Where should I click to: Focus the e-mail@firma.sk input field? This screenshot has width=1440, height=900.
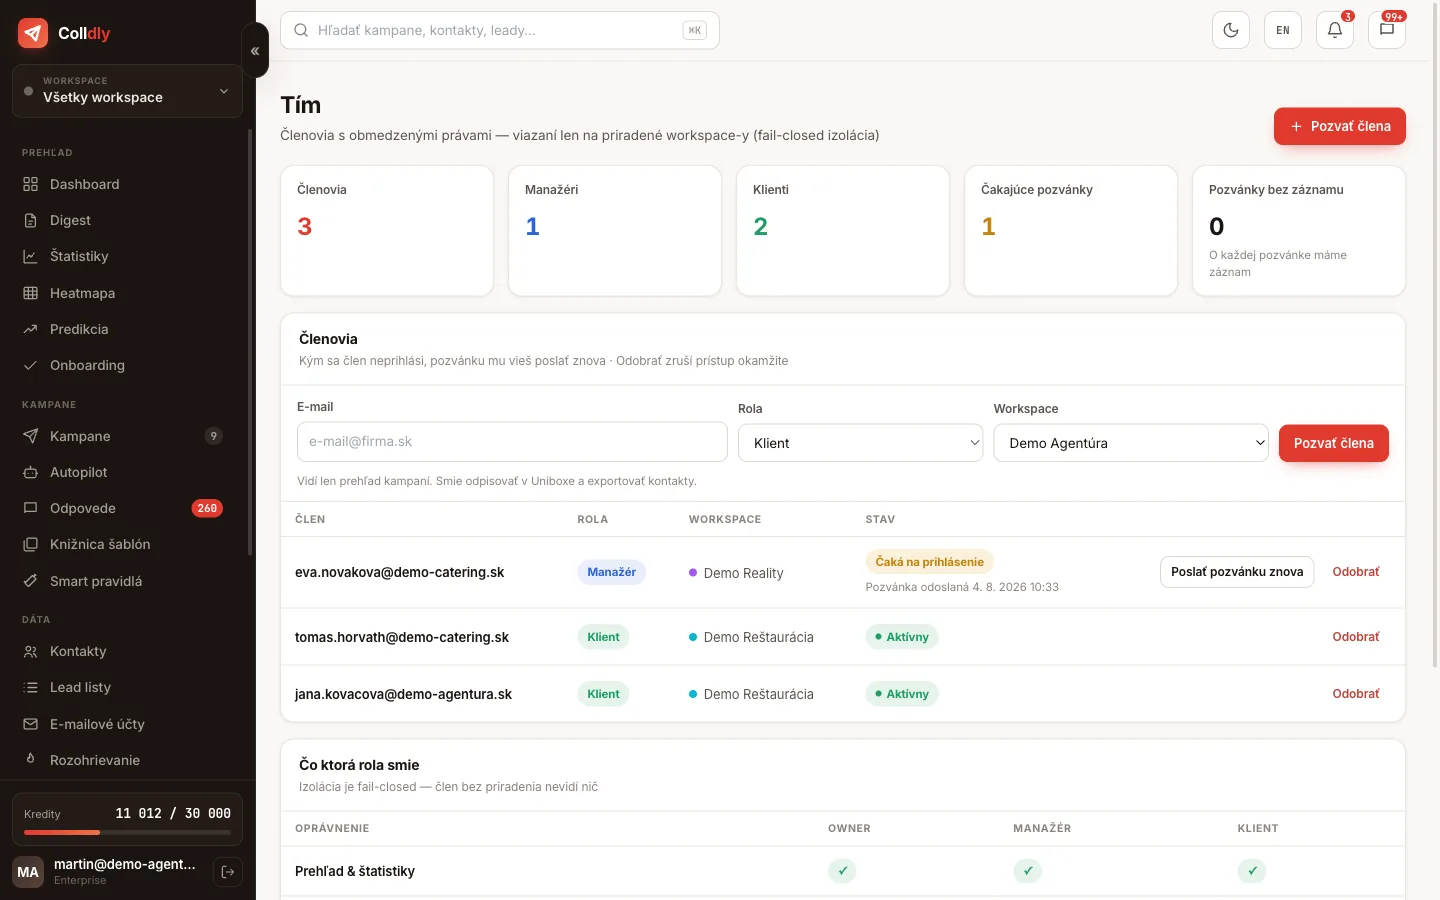click(512, 442)
